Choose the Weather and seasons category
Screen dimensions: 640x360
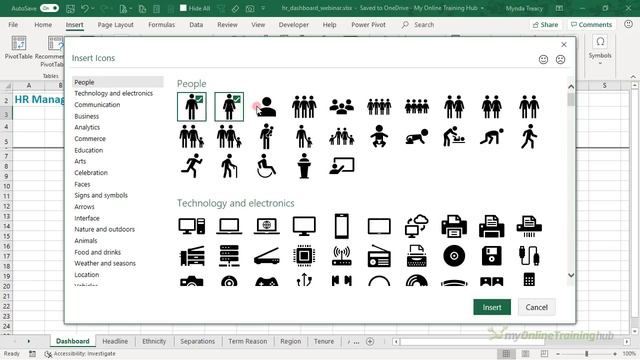pos(105,263)
